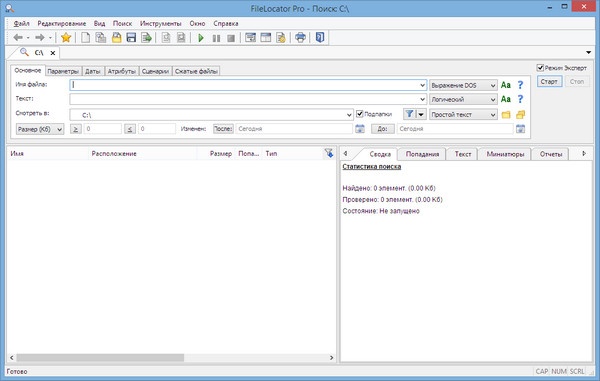Open calendar picker for После date
This screenshot has width=600, height=381.
point(360,129)
